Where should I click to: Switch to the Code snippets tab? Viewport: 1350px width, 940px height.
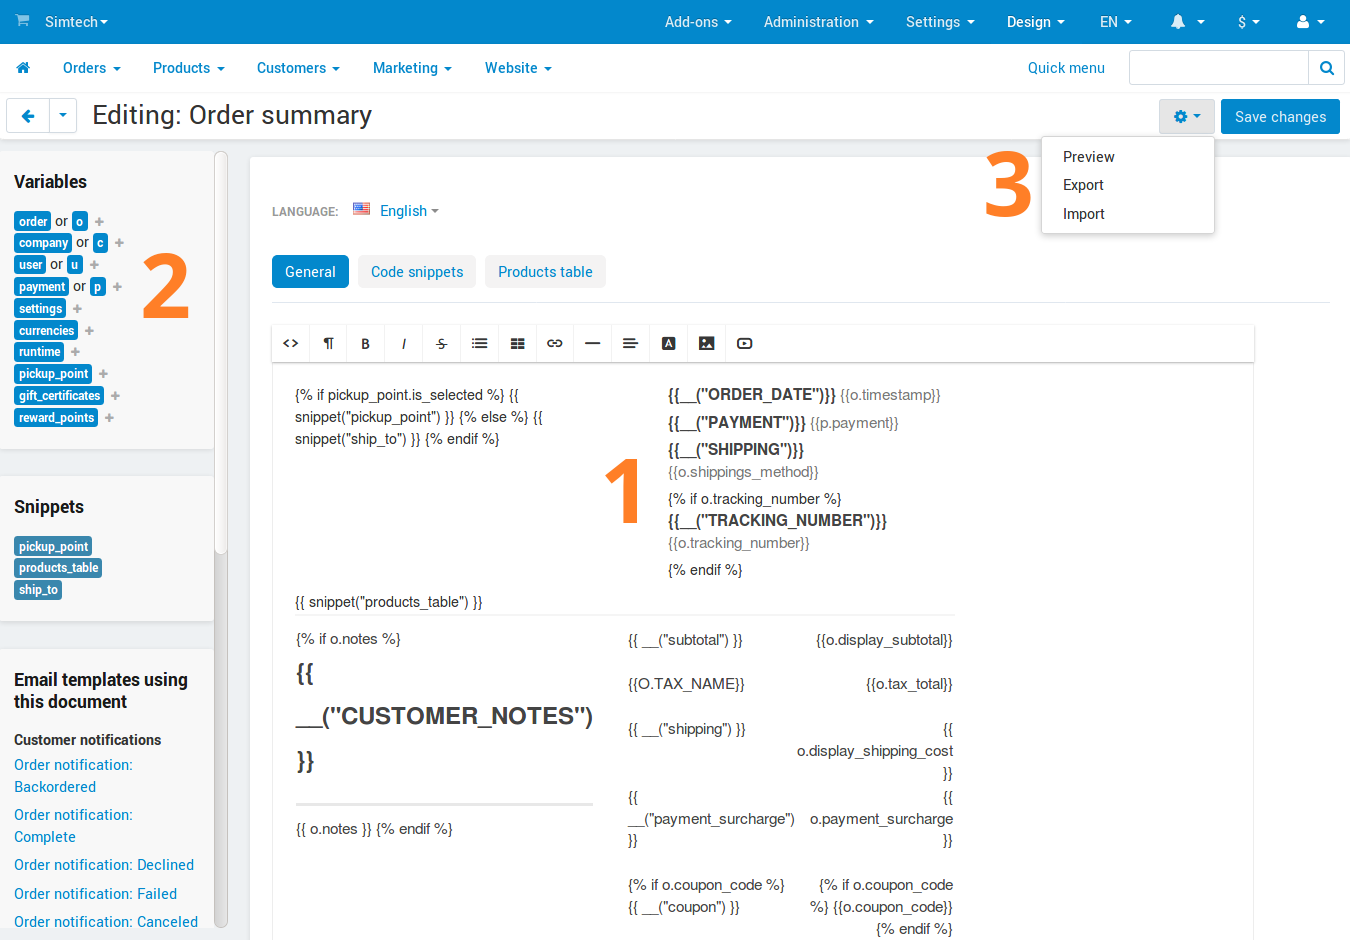point(417,272)
